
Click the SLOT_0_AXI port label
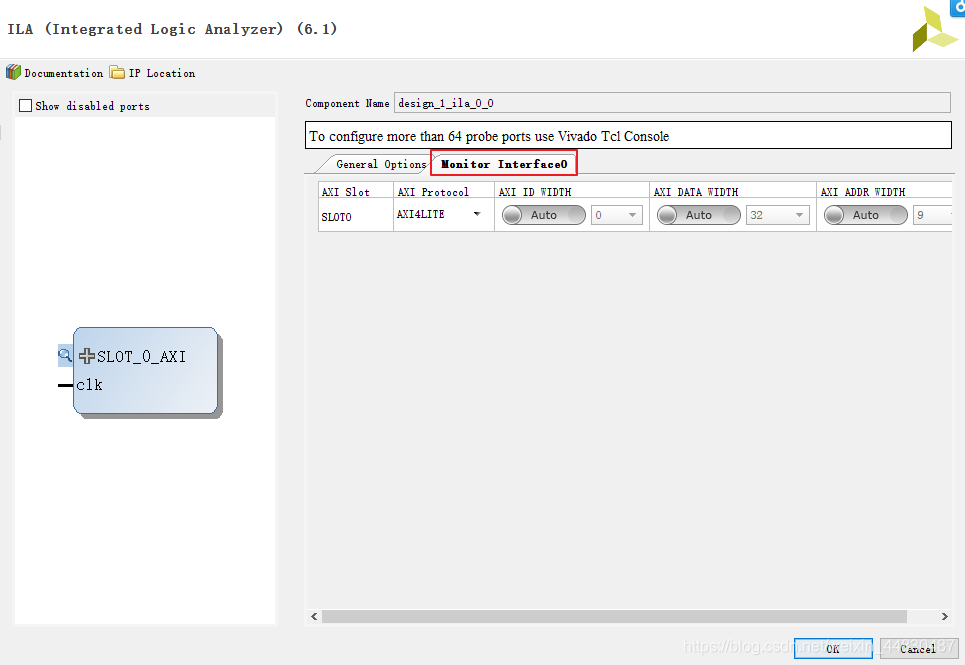tap(142, 356)
